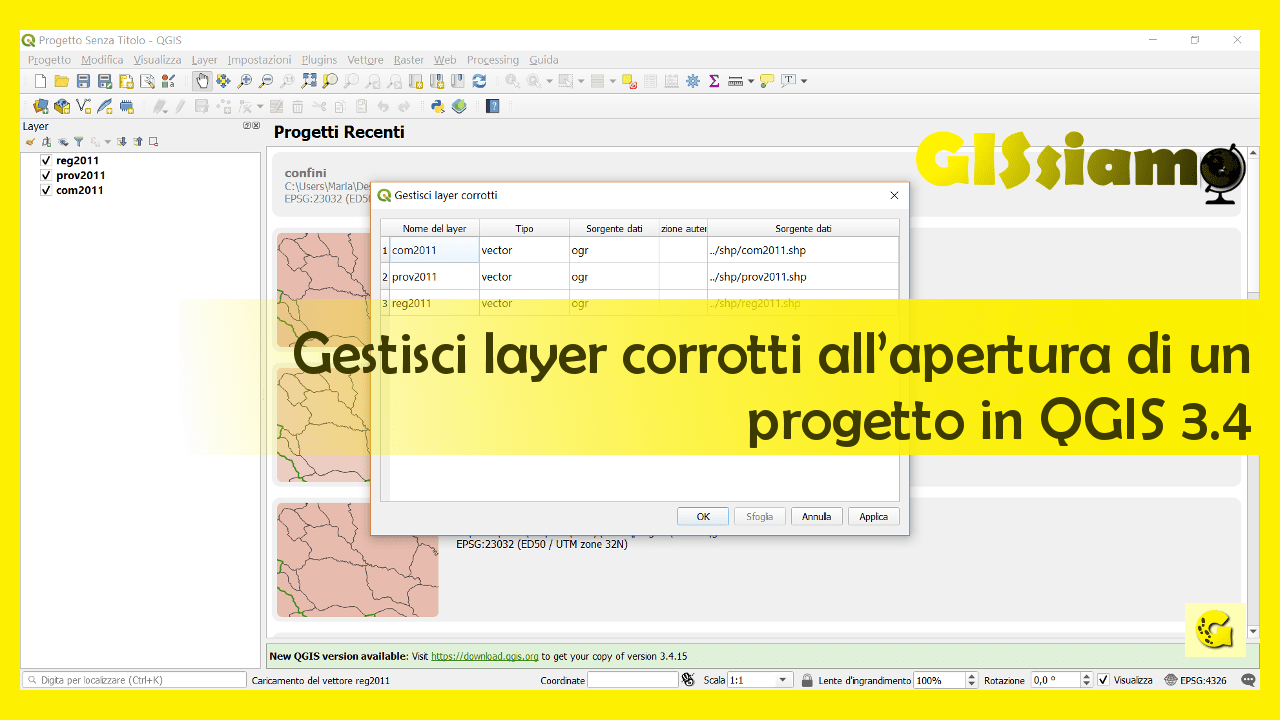This screenshot has width=1280, height=720.
Task: Open the Processing menu
Action: (493, 60)
